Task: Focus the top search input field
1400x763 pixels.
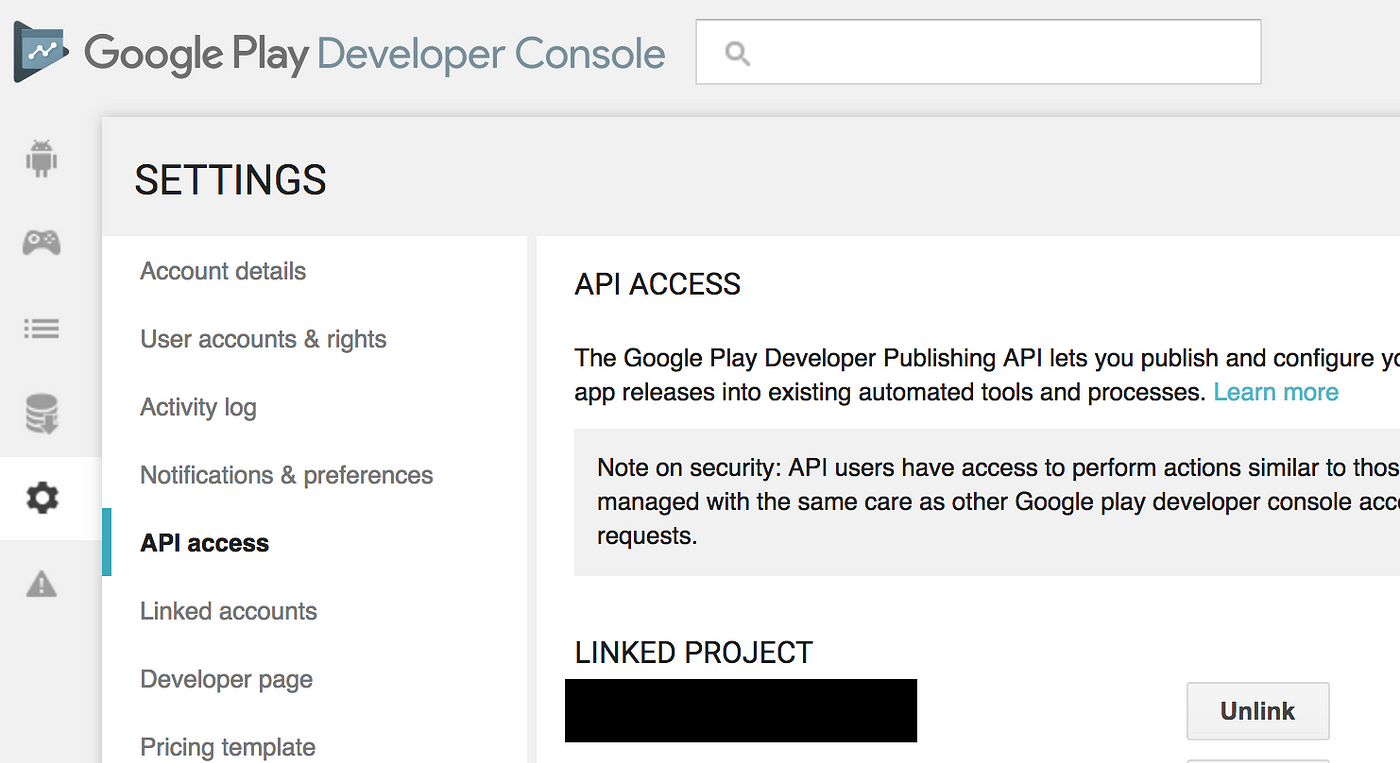Action: [978, 52]
